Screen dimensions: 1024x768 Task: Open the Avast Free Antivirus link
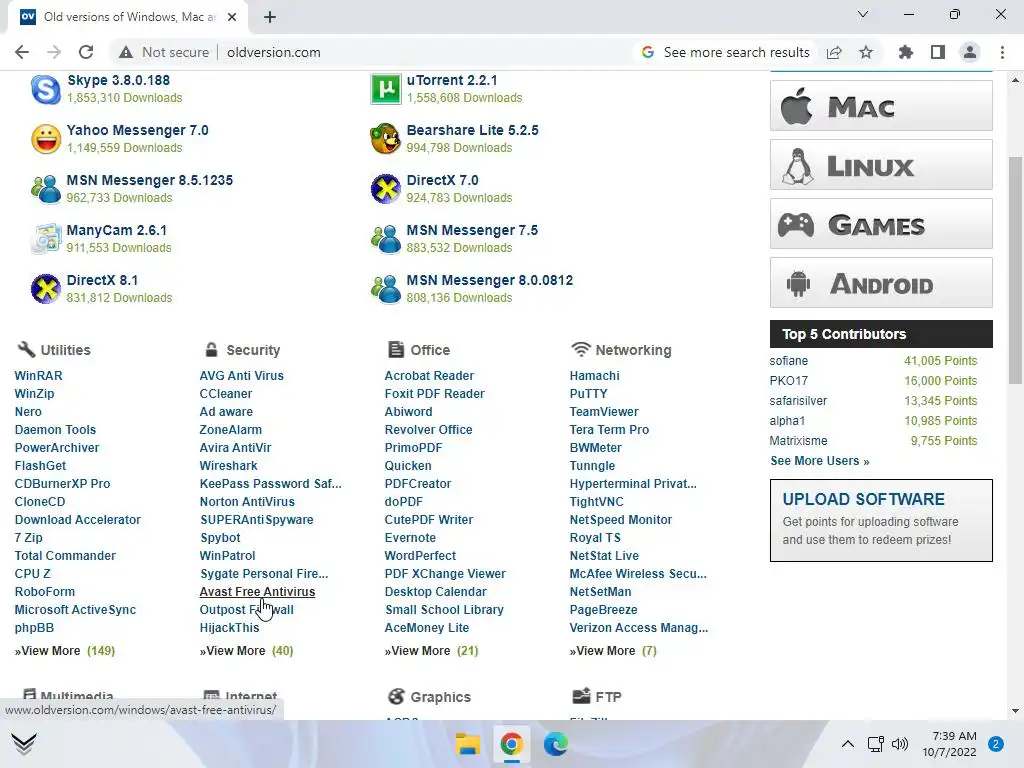(257, 592)
